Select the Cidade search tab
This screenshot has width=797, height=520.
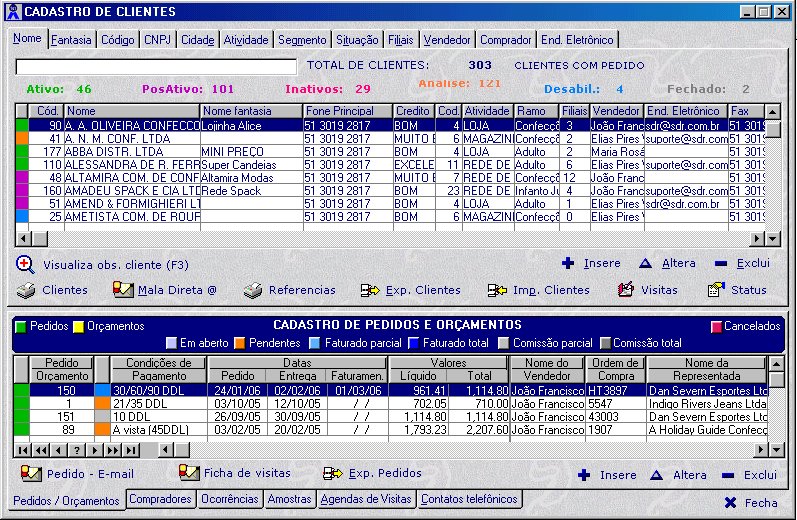[198, 40]
